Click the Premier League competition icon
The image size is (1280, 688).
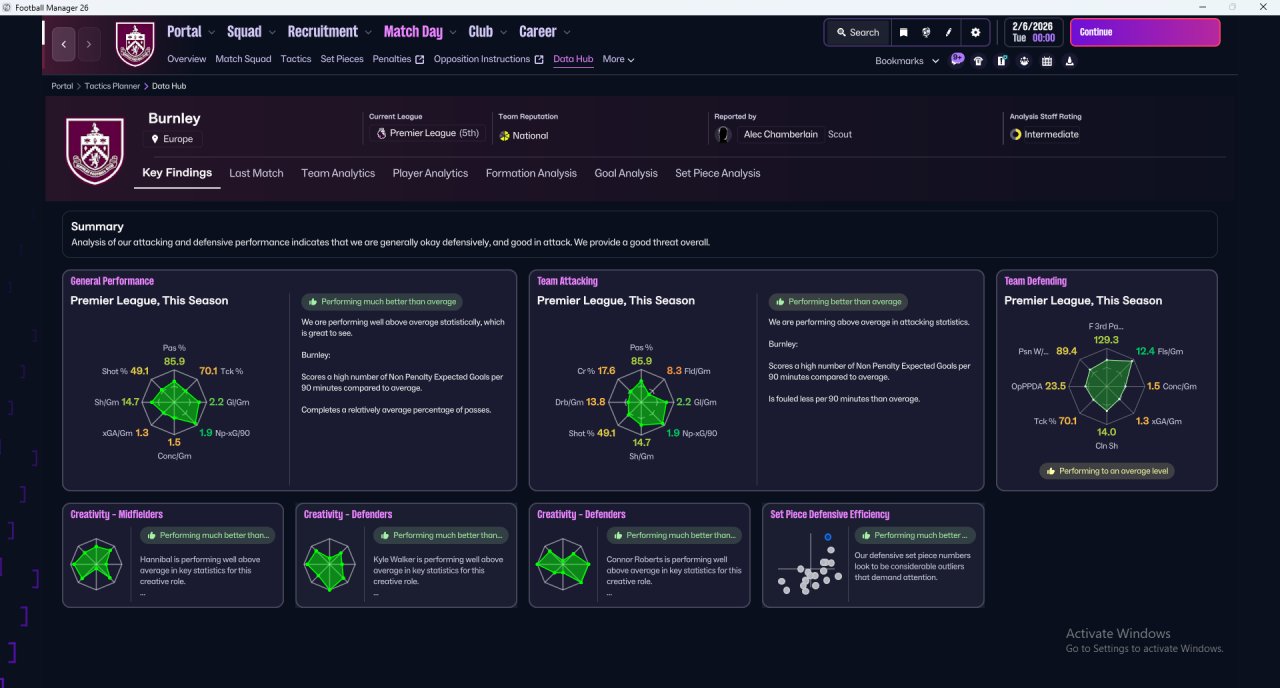click(x=381, y=133)
